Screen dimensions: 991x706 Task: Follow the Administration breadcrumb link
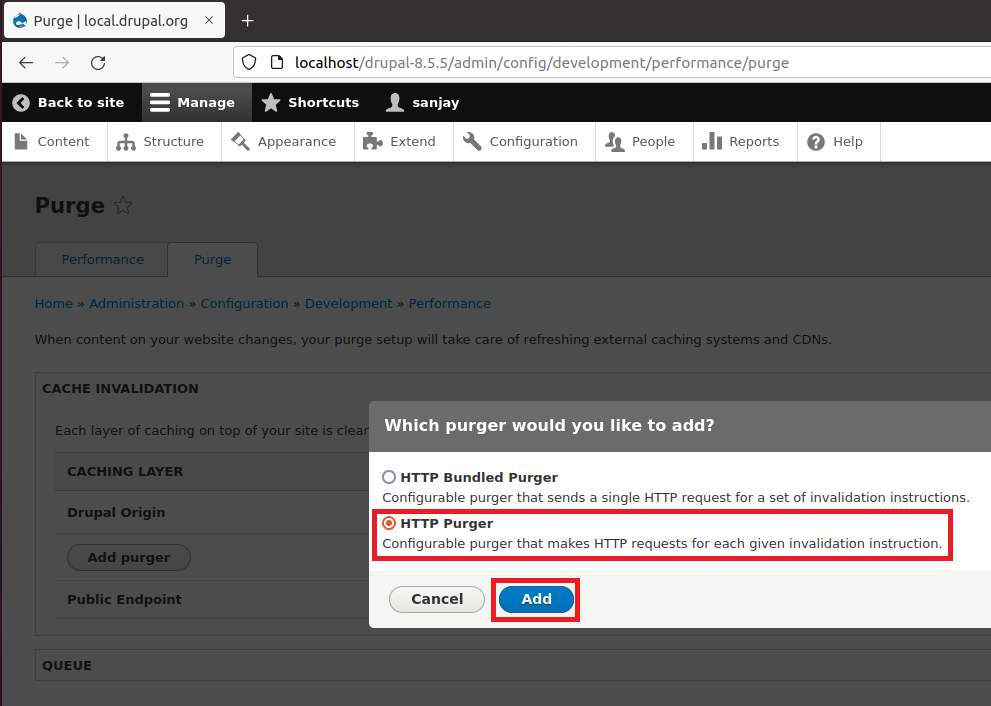[136, 303]
